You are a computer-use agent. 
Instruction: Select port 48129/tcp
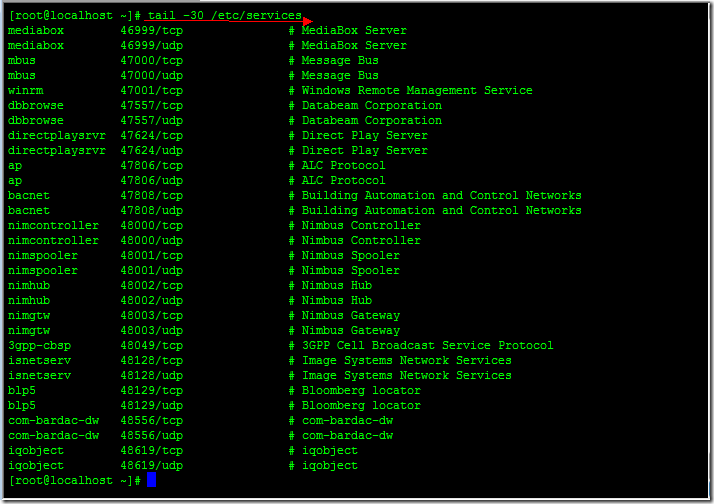point(152,391)
